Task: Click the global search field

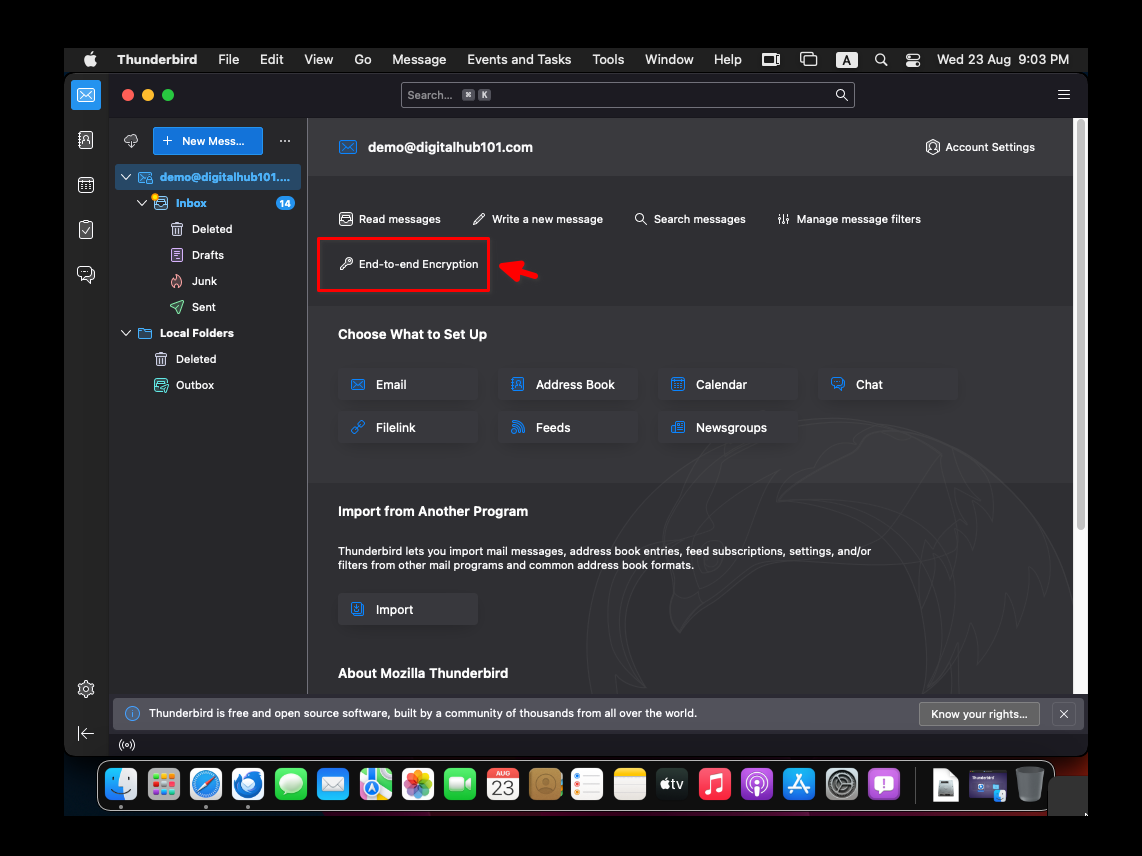Action: point(627,95)
